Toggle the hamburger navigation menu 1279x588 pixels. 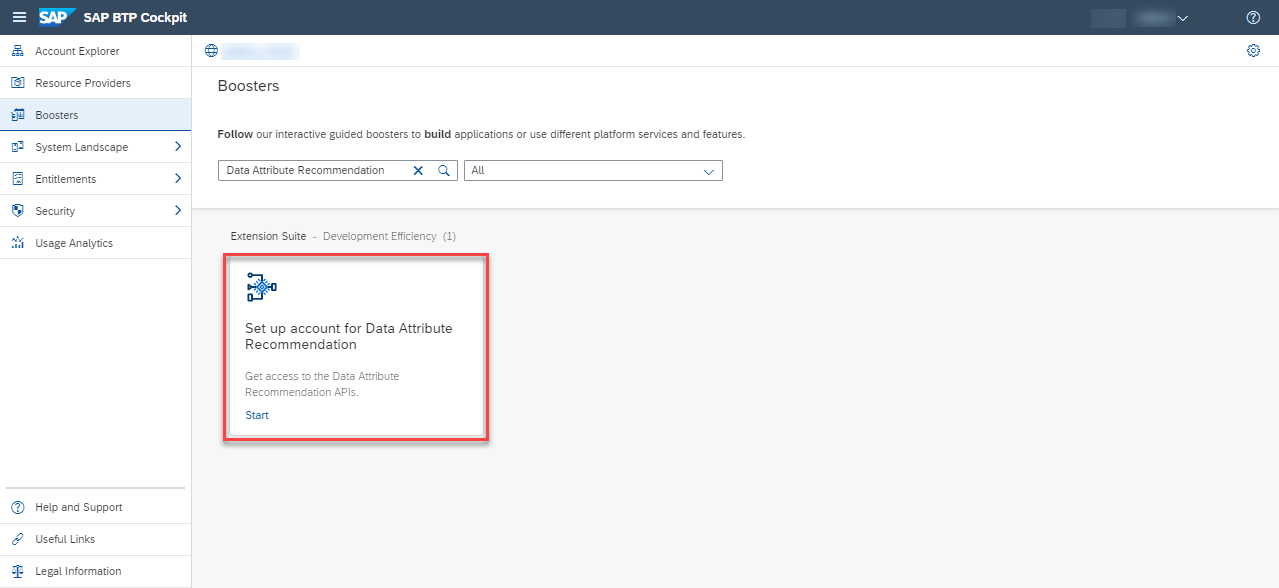pos(19,18)
